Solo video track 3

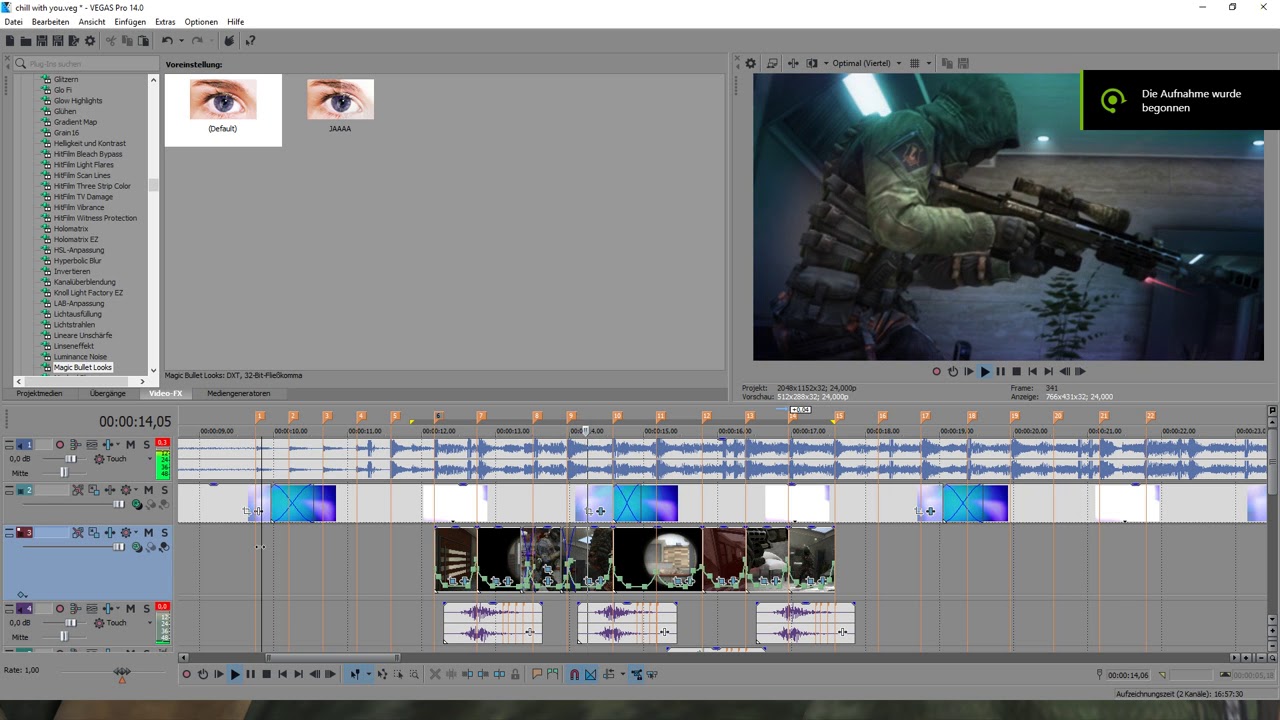[165, 532]
